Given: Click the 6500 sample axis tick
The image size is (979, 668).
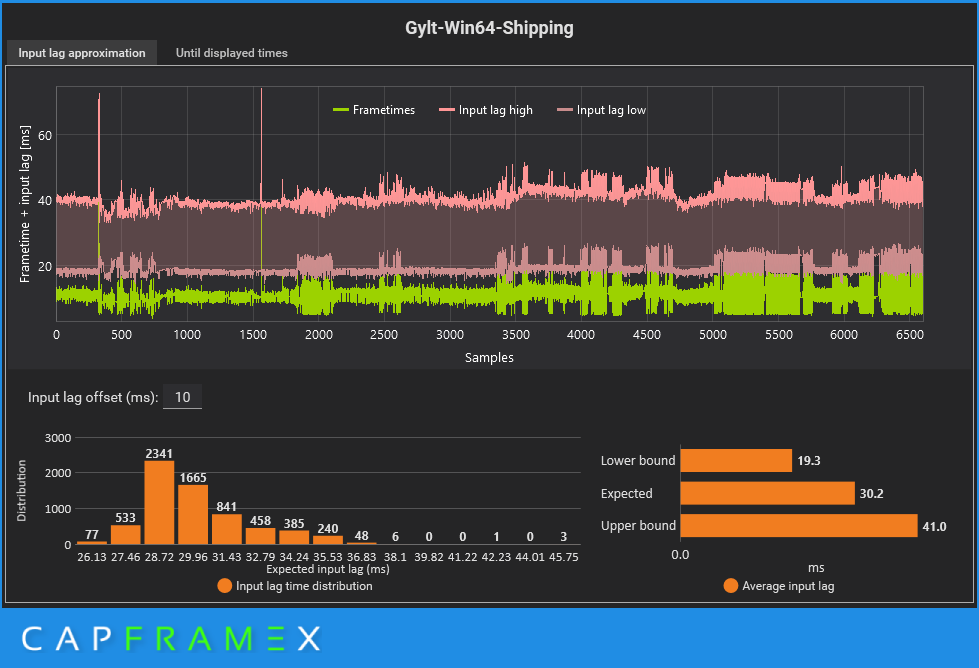Looking at the screenshot, I should tap(910, 335).
